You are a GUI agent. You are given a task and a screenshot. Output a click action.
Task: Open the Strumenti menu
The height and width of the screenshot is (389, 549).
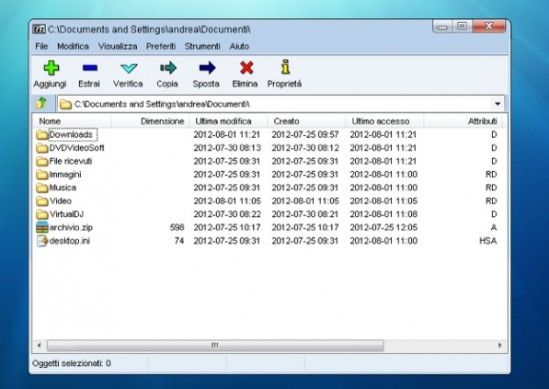pos(202,46)
